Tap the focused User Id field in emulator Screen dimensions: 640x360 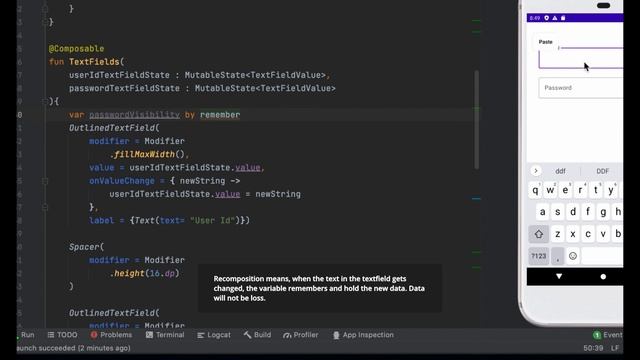click(x=581, y=58)
